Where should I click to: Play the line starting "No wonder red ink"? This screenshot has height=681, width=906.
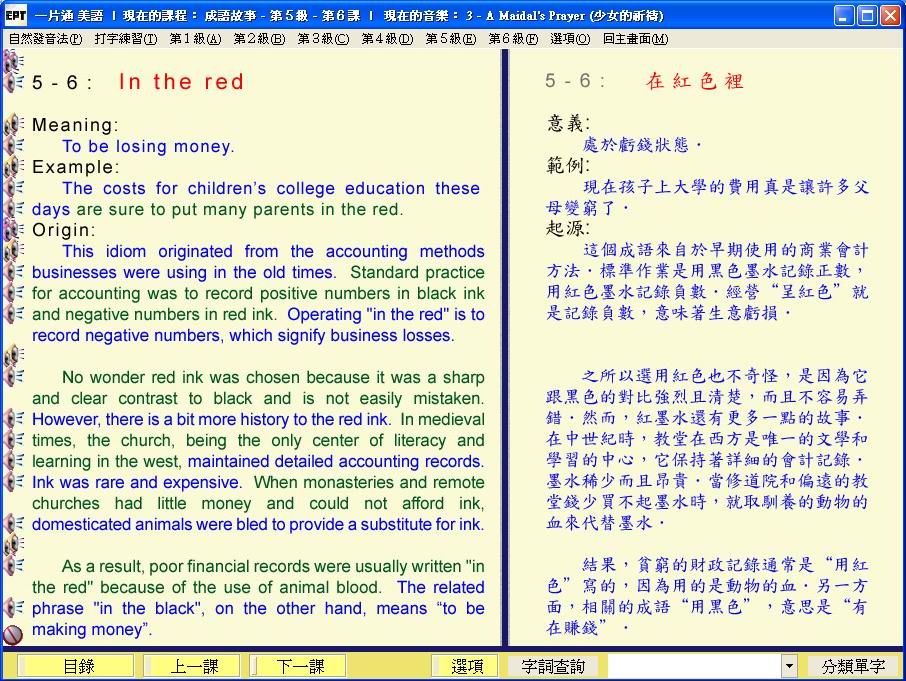coord(14,377)
